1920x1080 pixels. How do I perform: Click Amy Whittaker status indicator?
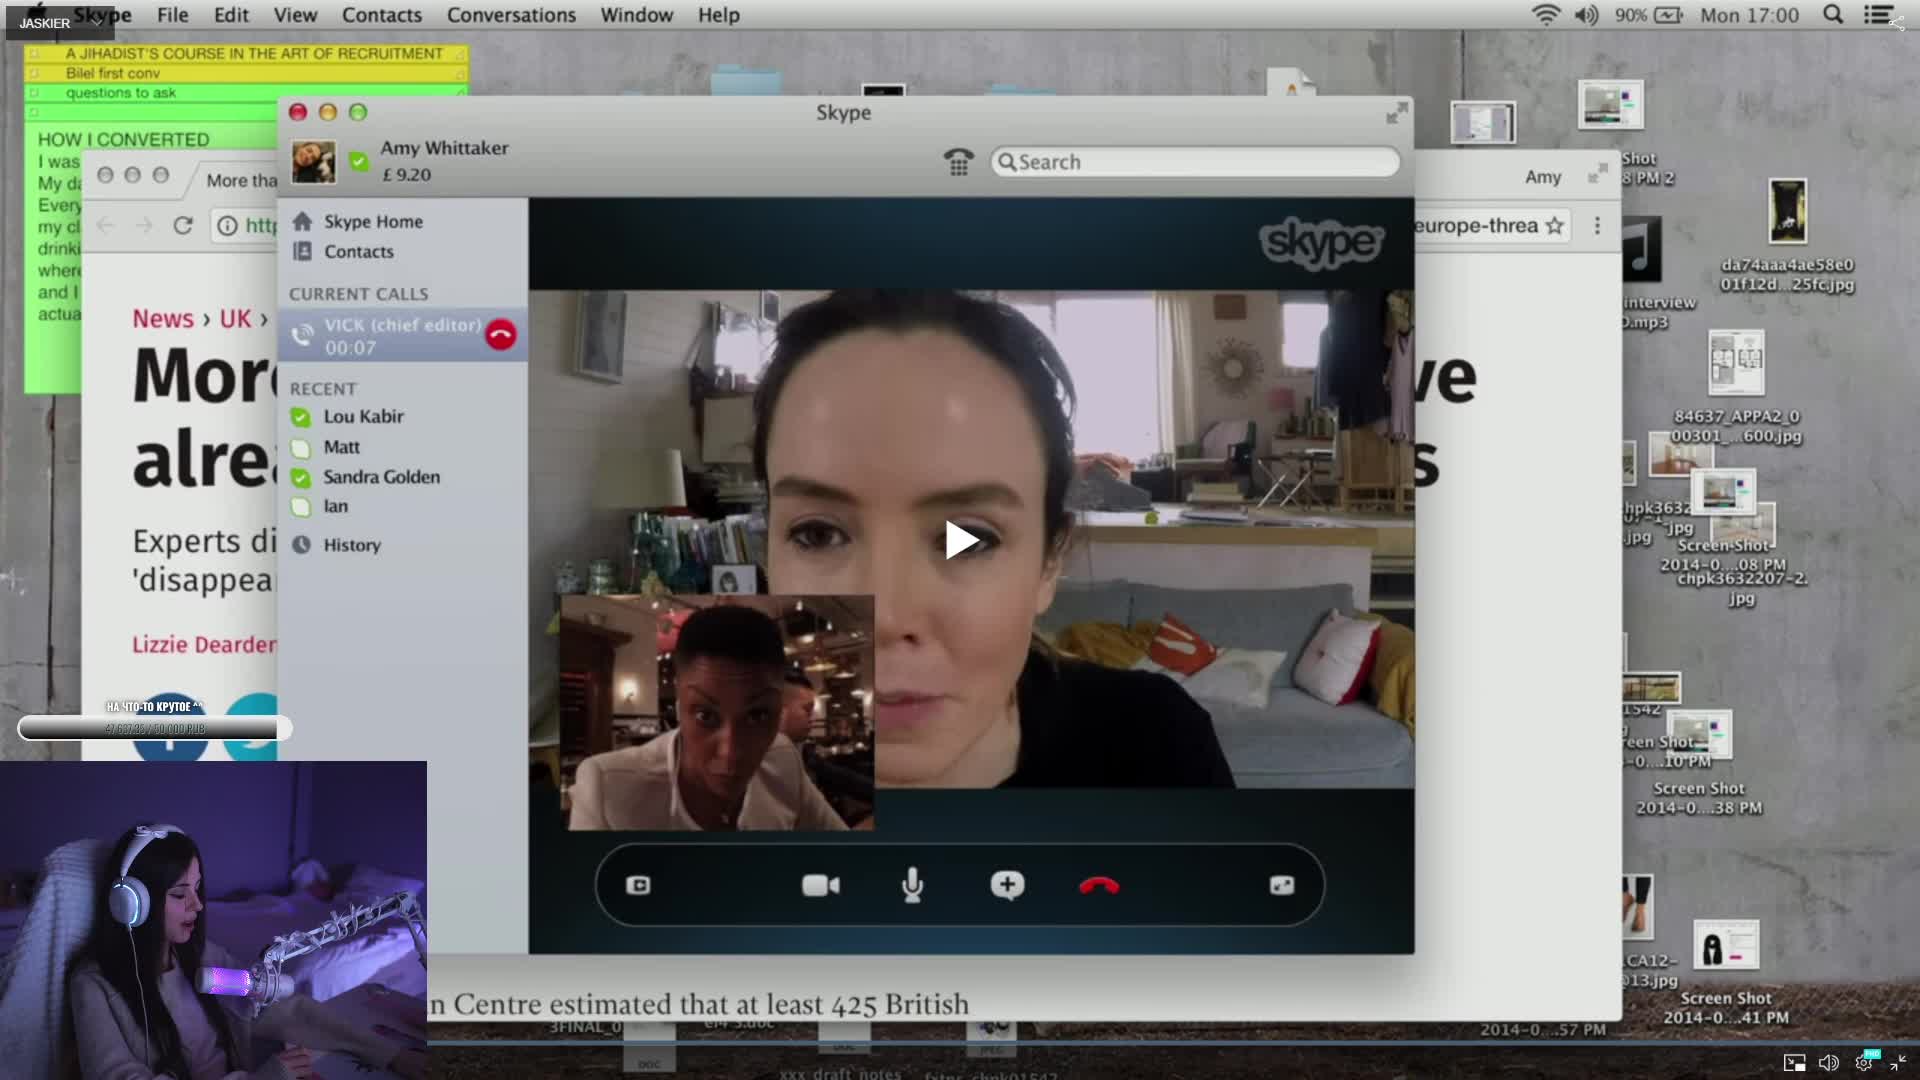[359, 161]
